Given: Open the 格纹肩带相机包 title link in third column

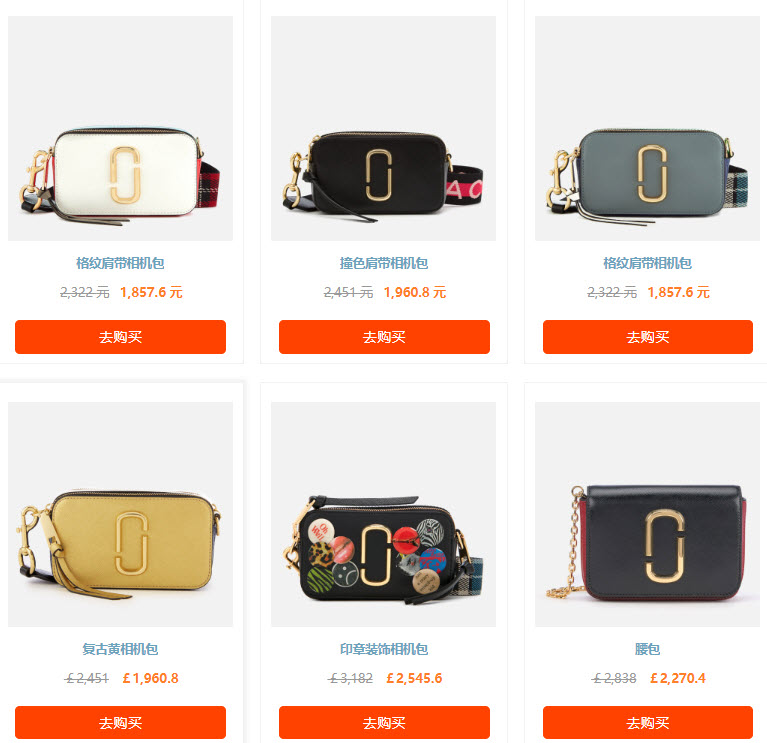Looking at the screenshot, I should 647,263.
